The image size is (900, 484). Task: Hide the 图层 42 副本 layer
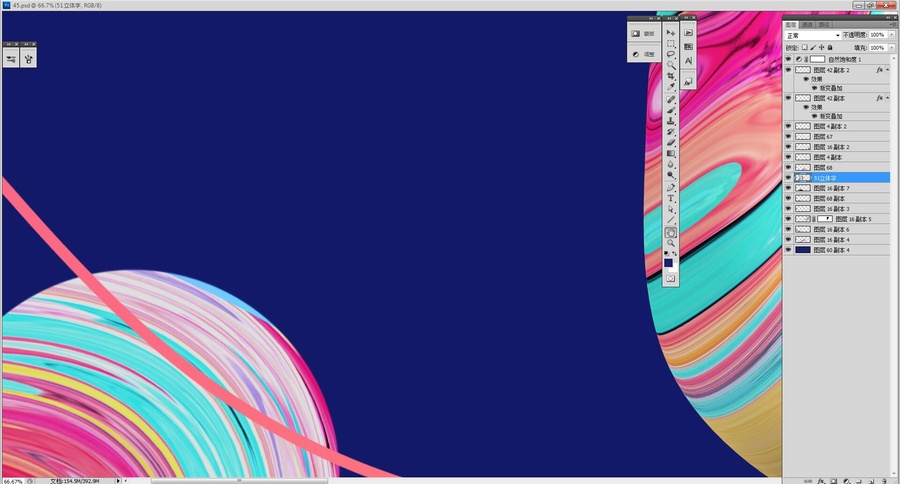(x=788, y=98)
